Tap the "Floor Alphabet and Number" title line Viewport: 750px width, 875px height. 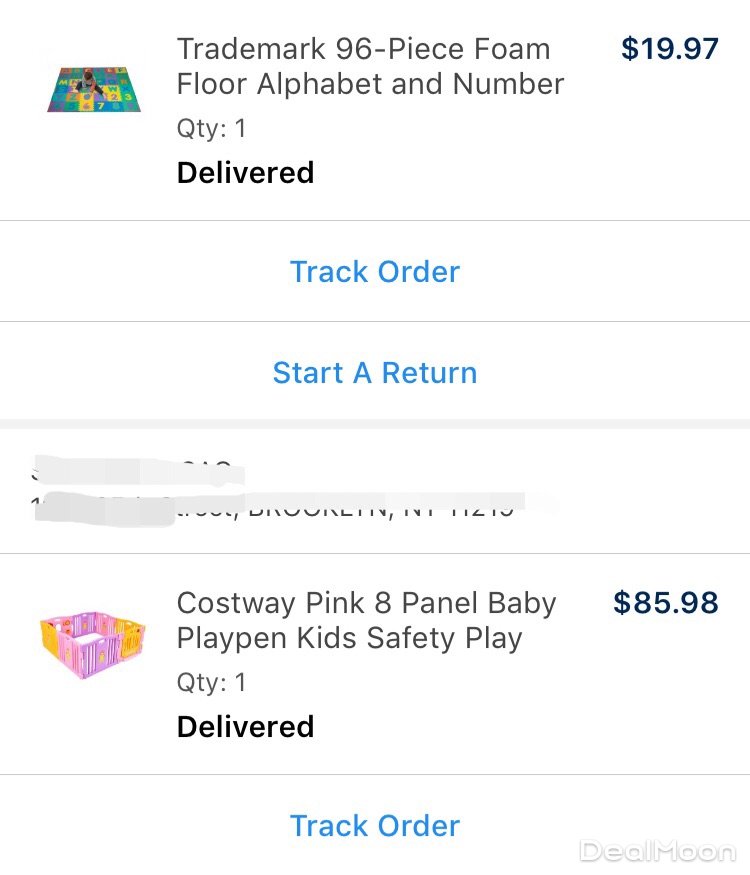tap(370, 84)
